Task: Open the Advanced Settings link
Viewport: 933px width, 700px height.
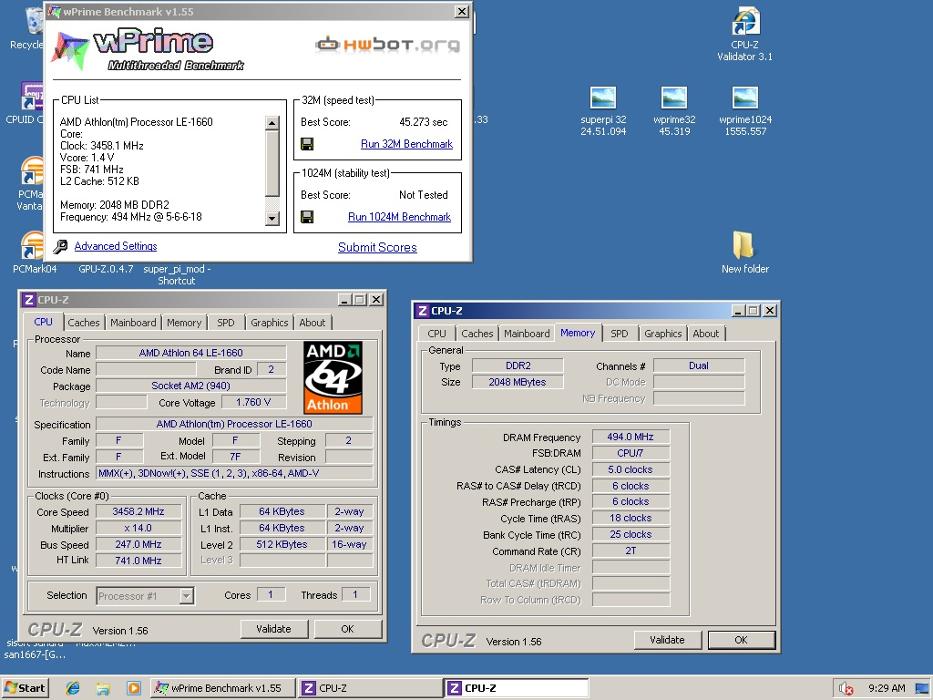Action: pos(115,246)
